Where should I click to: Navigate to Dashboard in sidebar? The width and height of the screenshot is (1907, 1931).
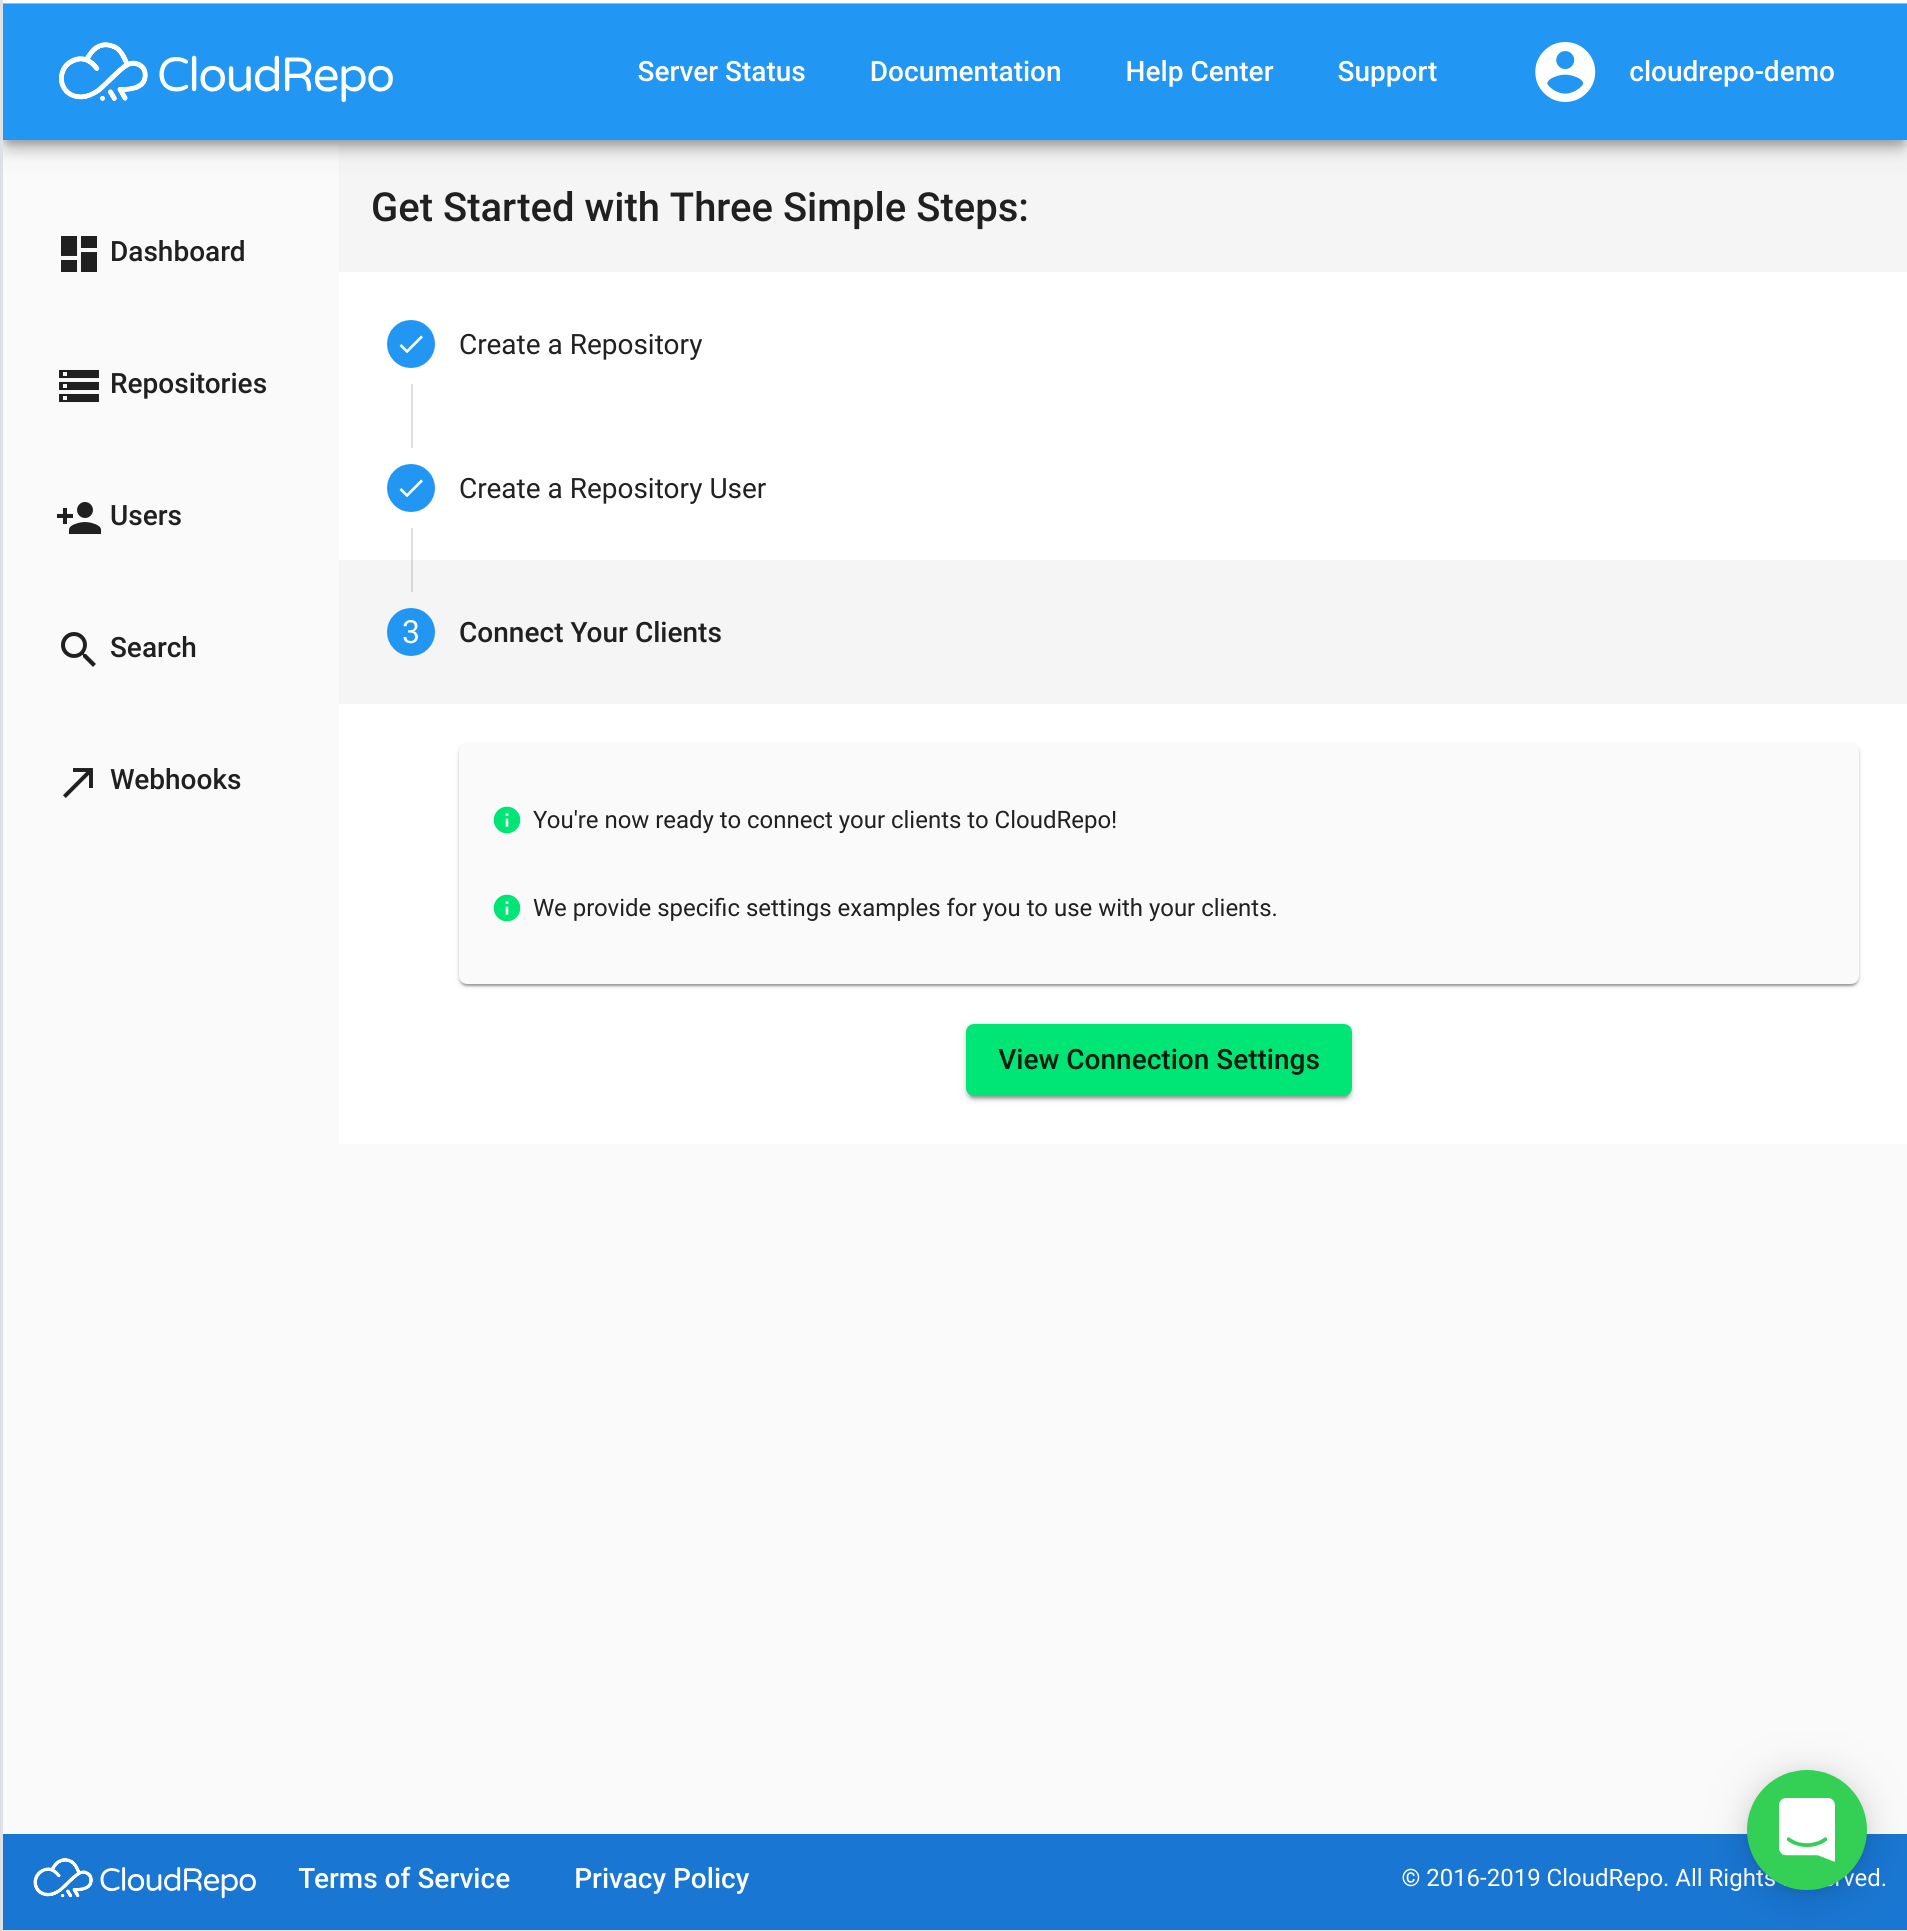[177, 252]
